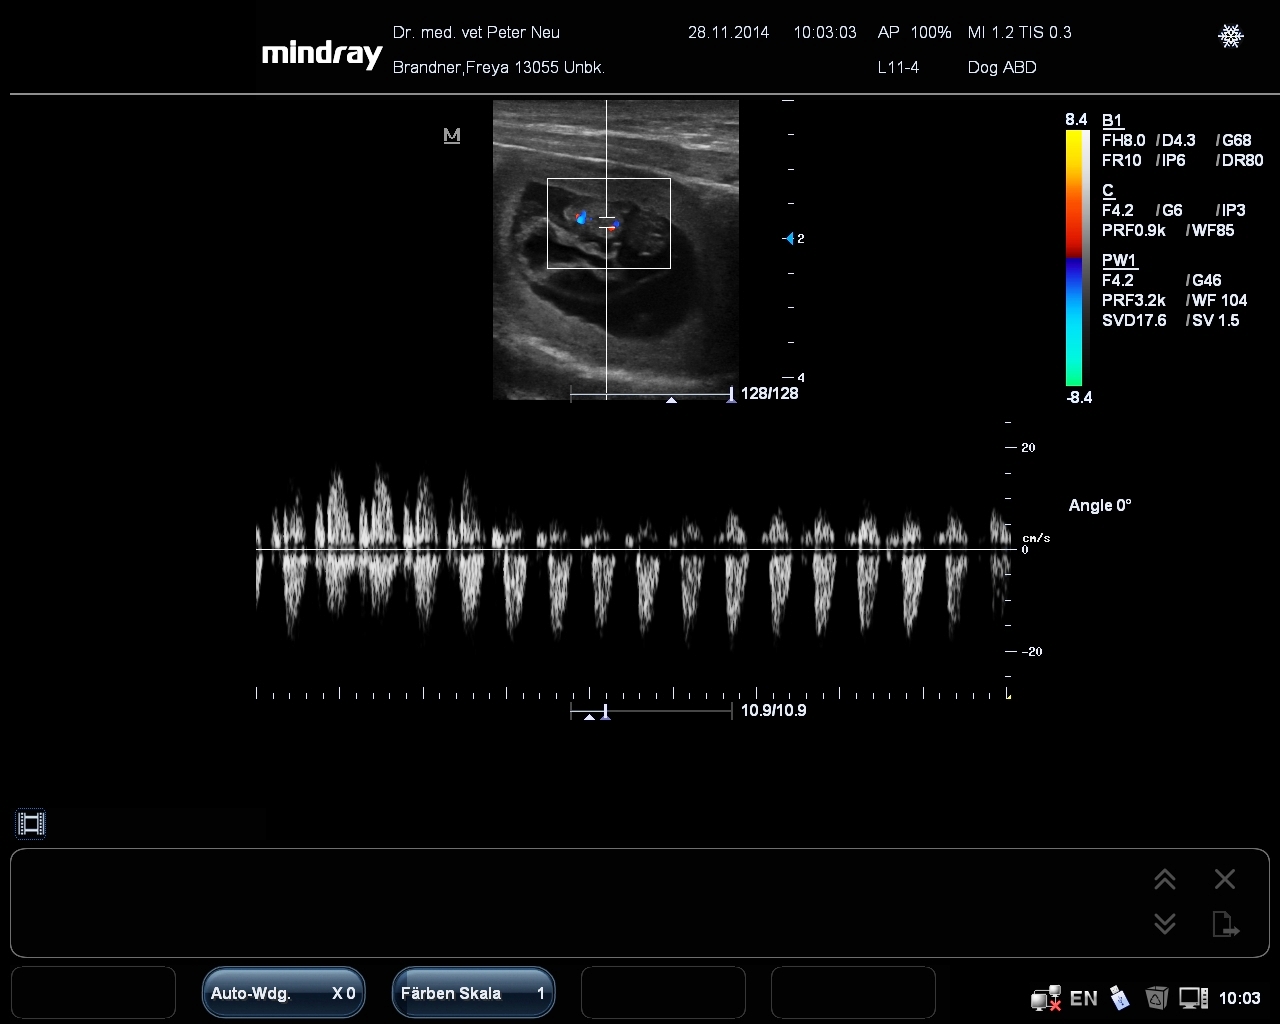Image resolution: width=1280 pixels, height=1024 pixels.
Task: Click the 128/128 image cine slider
Action: click(x=651, y=396)
